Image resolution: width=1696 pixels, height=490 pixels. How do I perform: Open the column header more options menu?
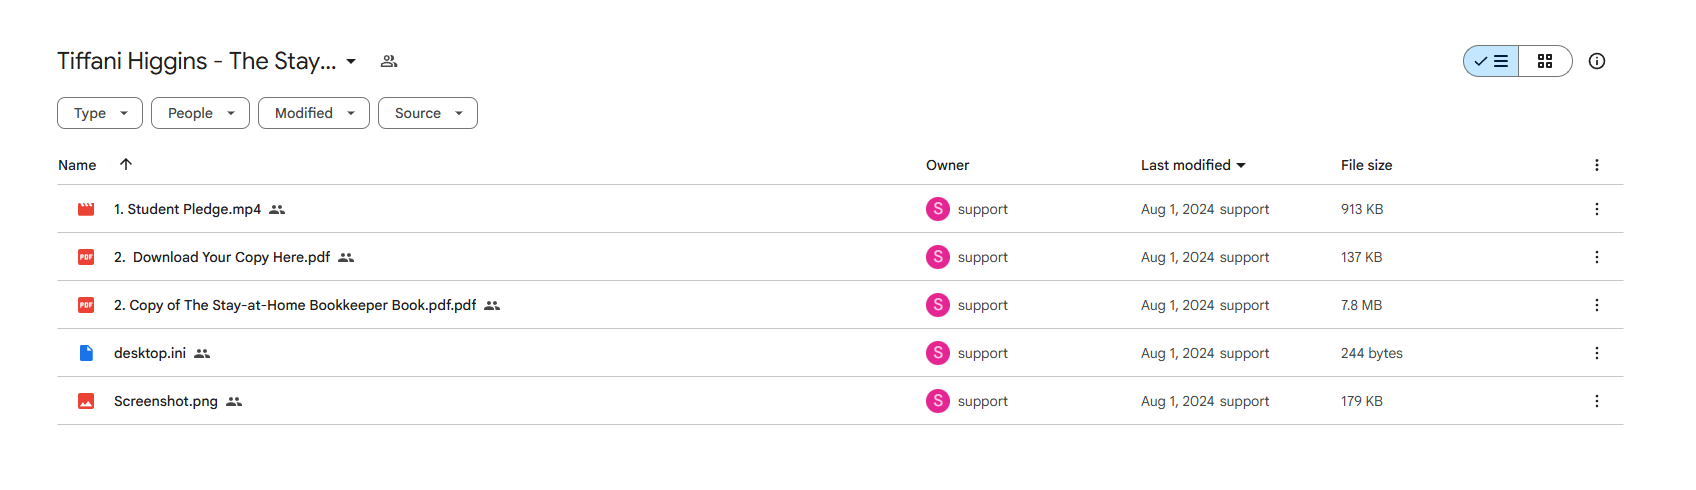1596,165
